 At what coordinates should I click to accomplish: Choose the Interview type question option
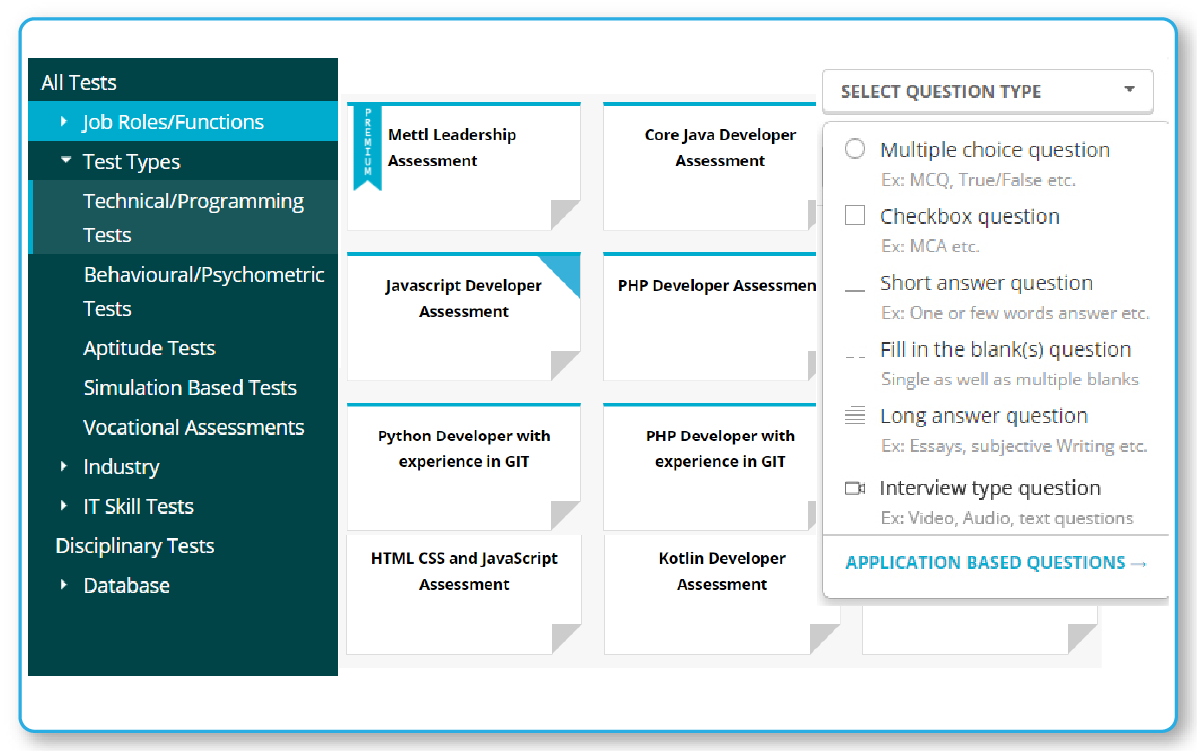click(990, 489)
